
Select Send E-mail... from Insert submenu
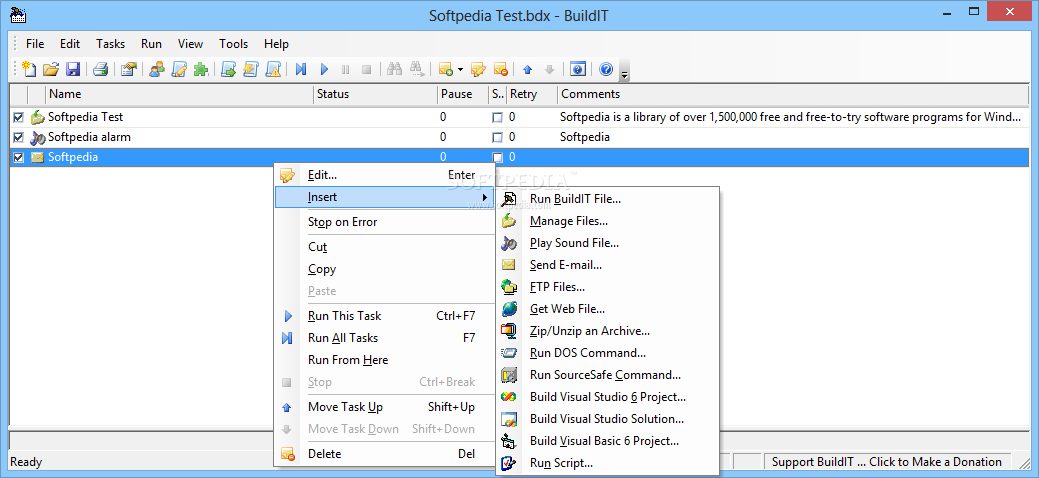coord(607,265)
